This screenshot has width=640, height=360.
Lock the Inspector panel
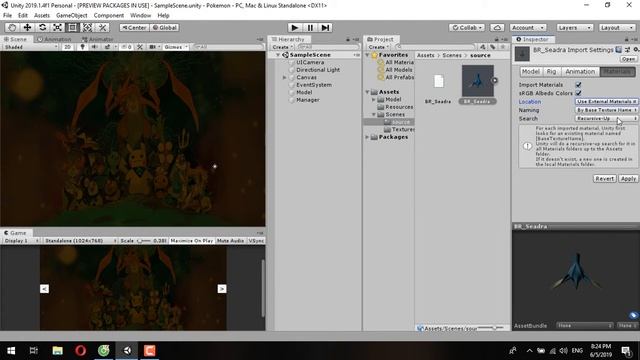click(x=627, y=39)
